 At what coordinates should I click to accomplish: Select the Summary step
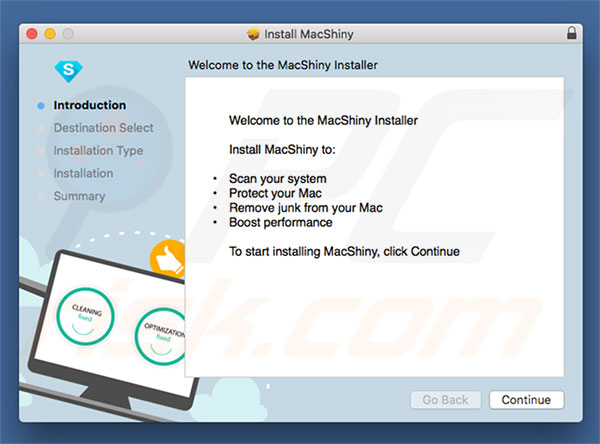(x=79, y=196)
